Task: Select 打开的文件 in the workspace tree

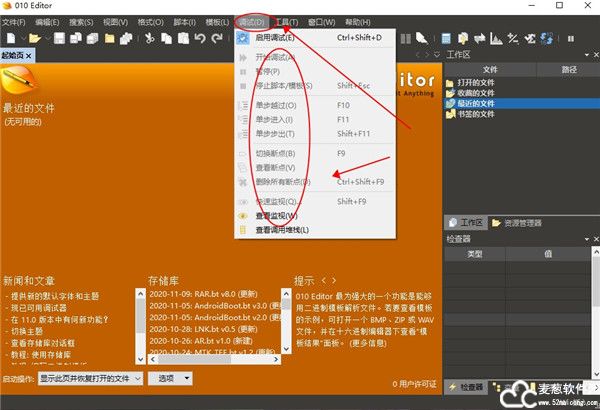Action: point(476,82)
